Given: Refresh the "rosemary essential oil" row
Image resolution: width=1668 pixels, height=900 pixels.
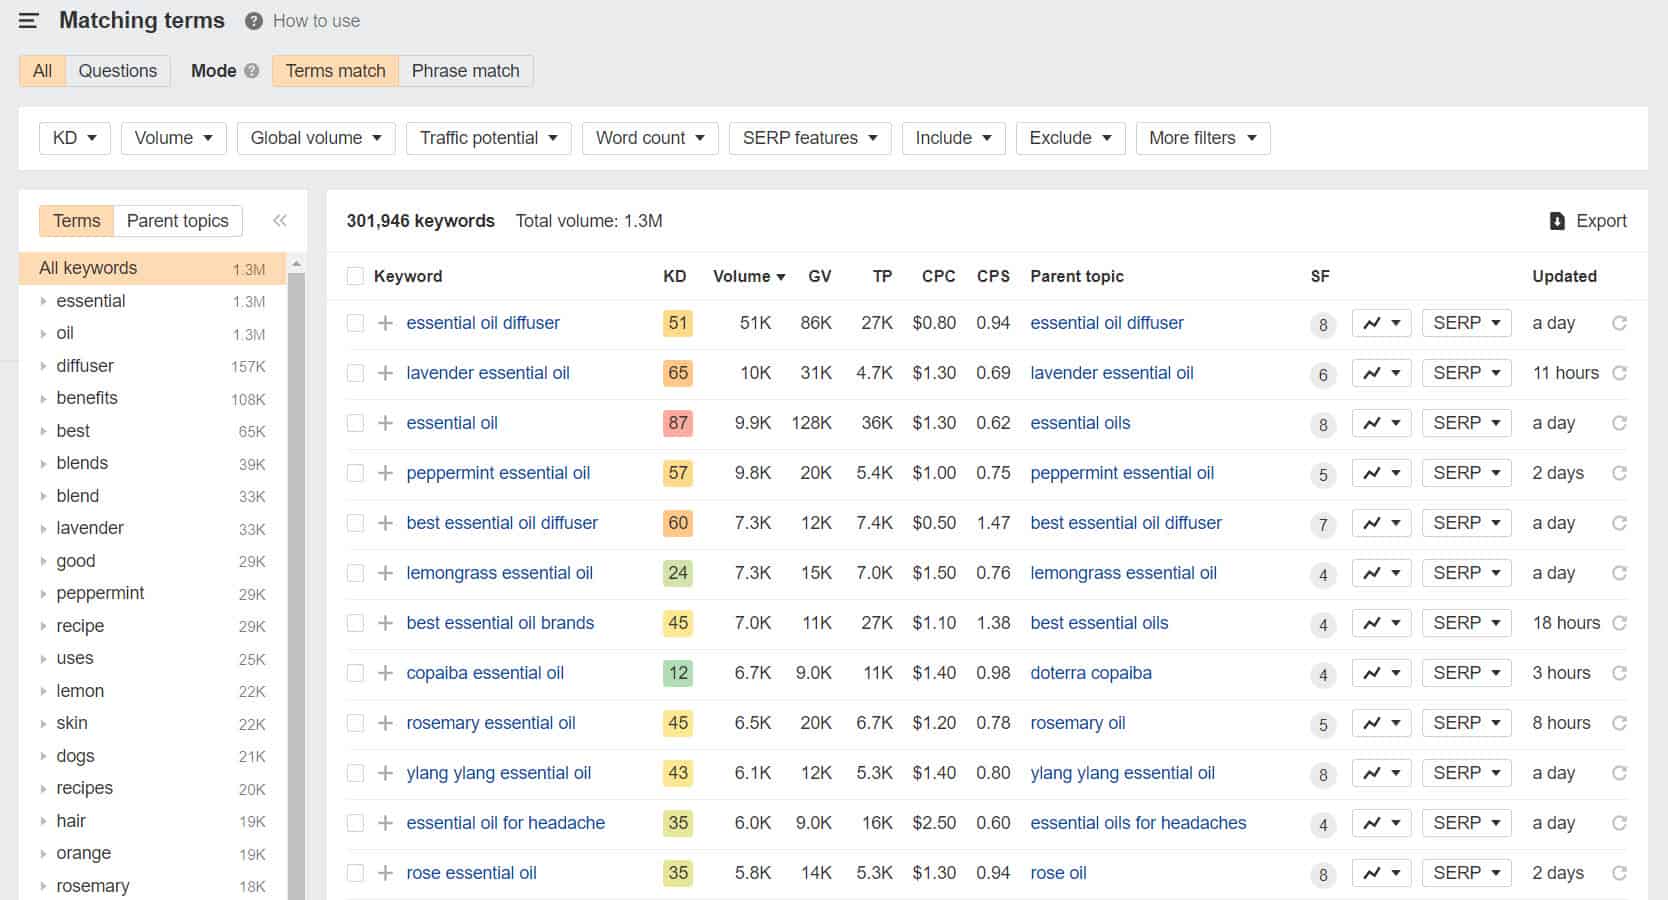Looking at the screenshot, I should (x=1619, y=723).
